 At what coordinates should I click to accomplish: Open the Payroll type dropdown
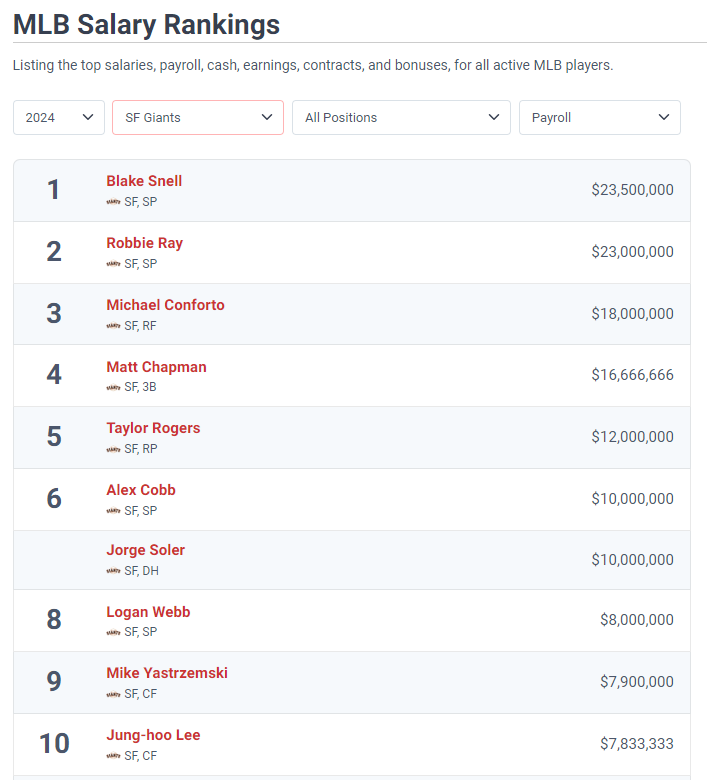(600, 117)
